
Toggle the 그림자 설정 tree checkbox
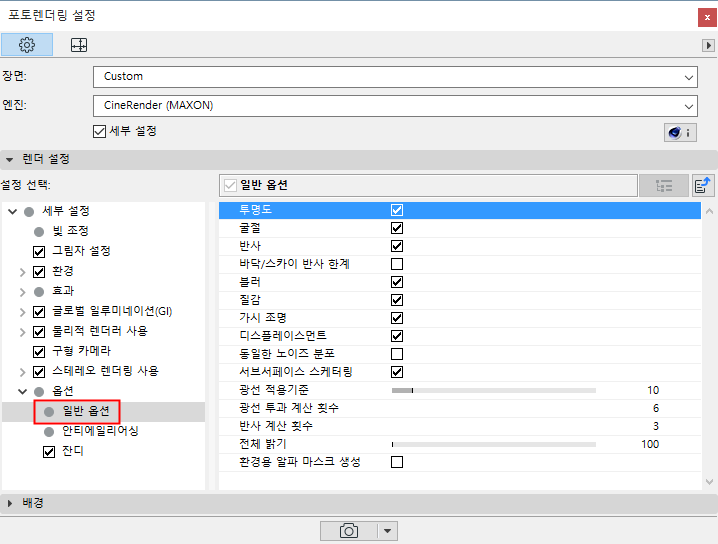[39, 251]
